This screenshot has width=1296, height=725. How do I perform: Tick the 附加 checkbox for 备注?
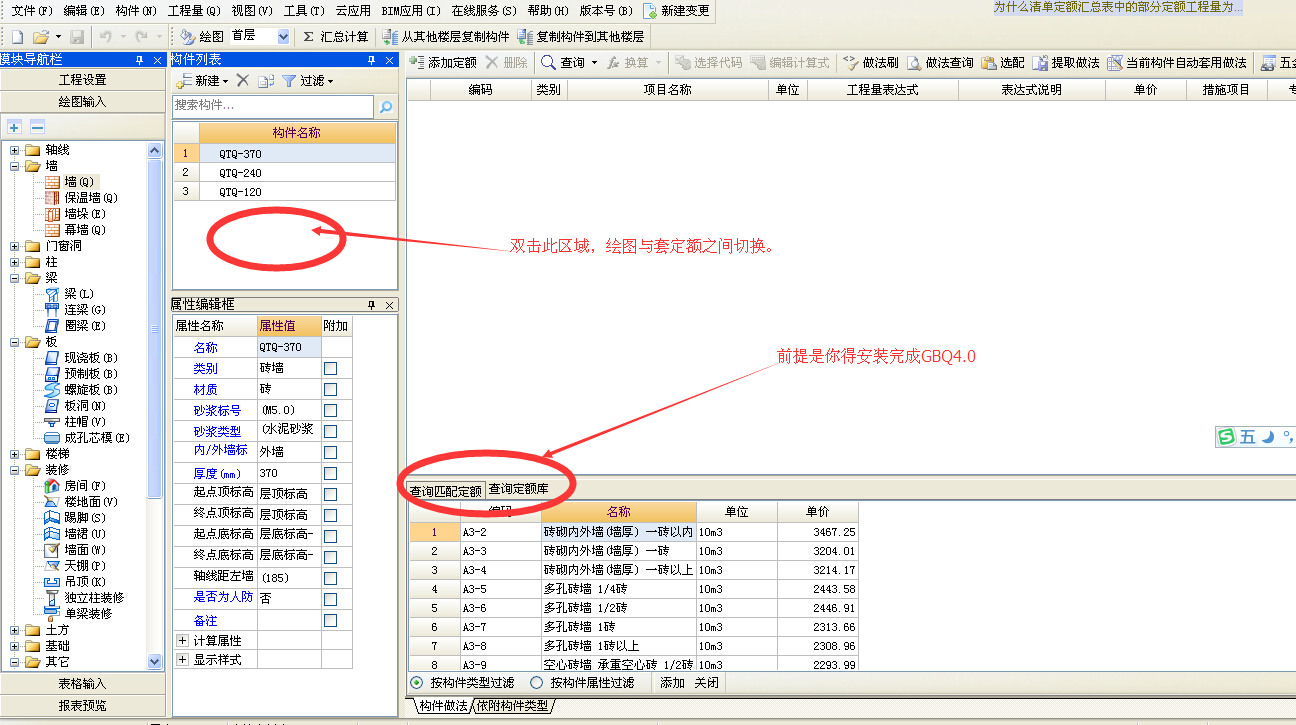[331, 620]
